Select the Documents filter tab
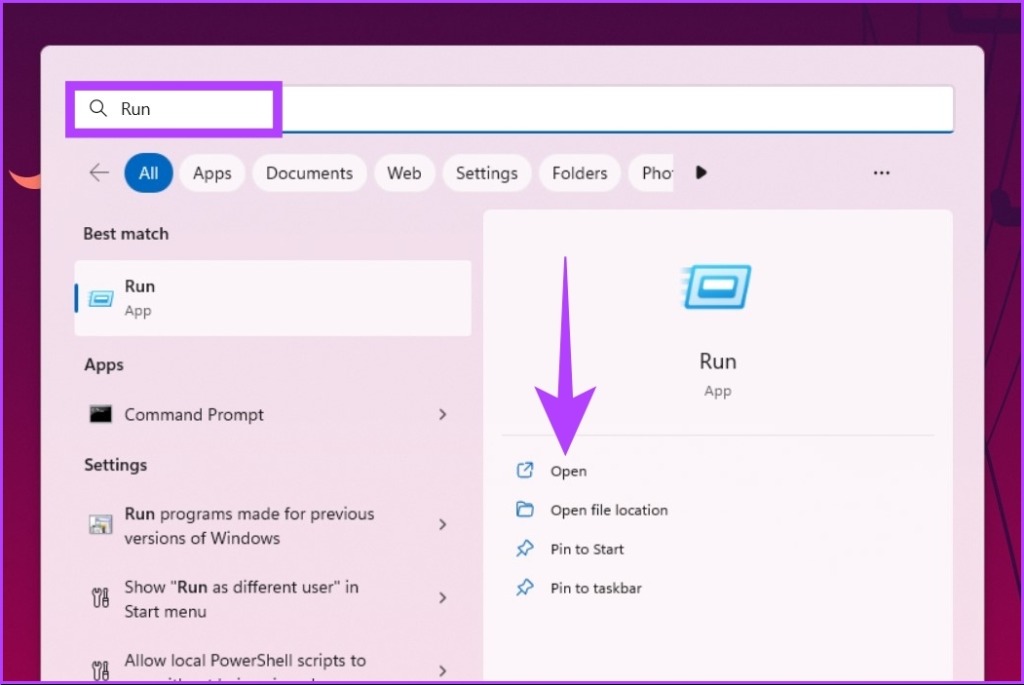 tap(309, 173)
